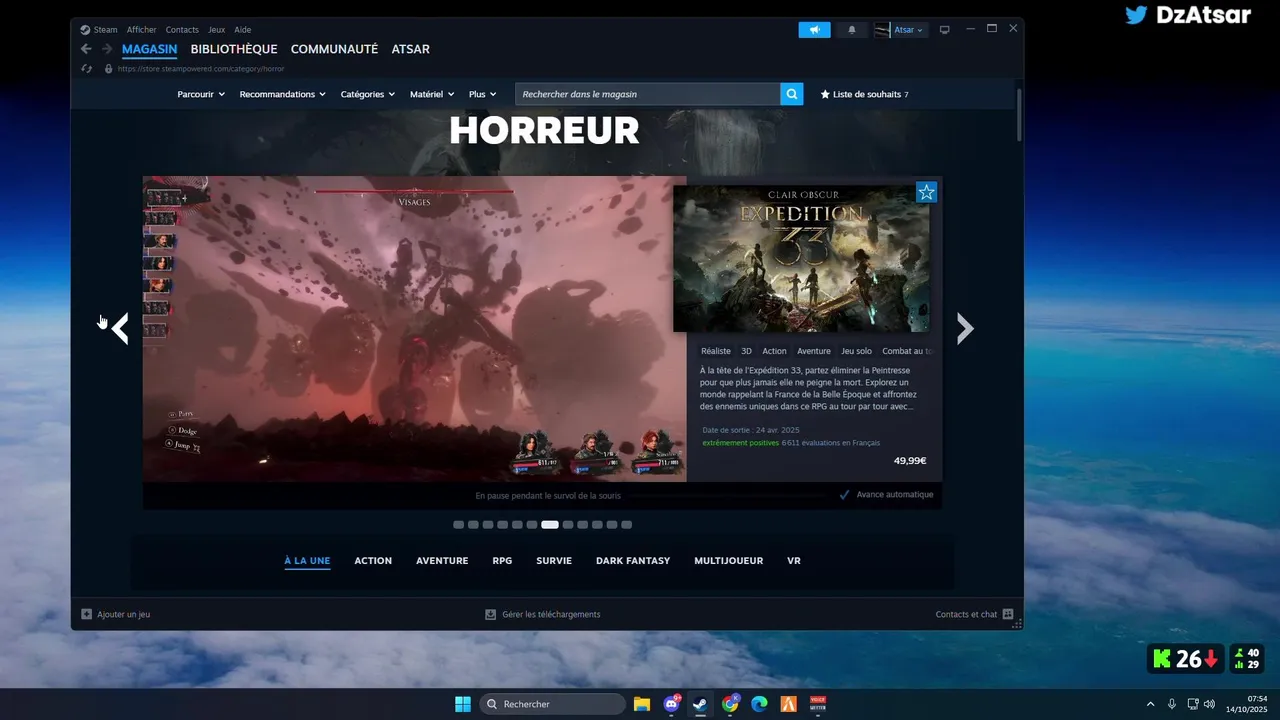Toggle Avance automatique checkbox
The image size is (1280, 720).
[x=845, y=494]
